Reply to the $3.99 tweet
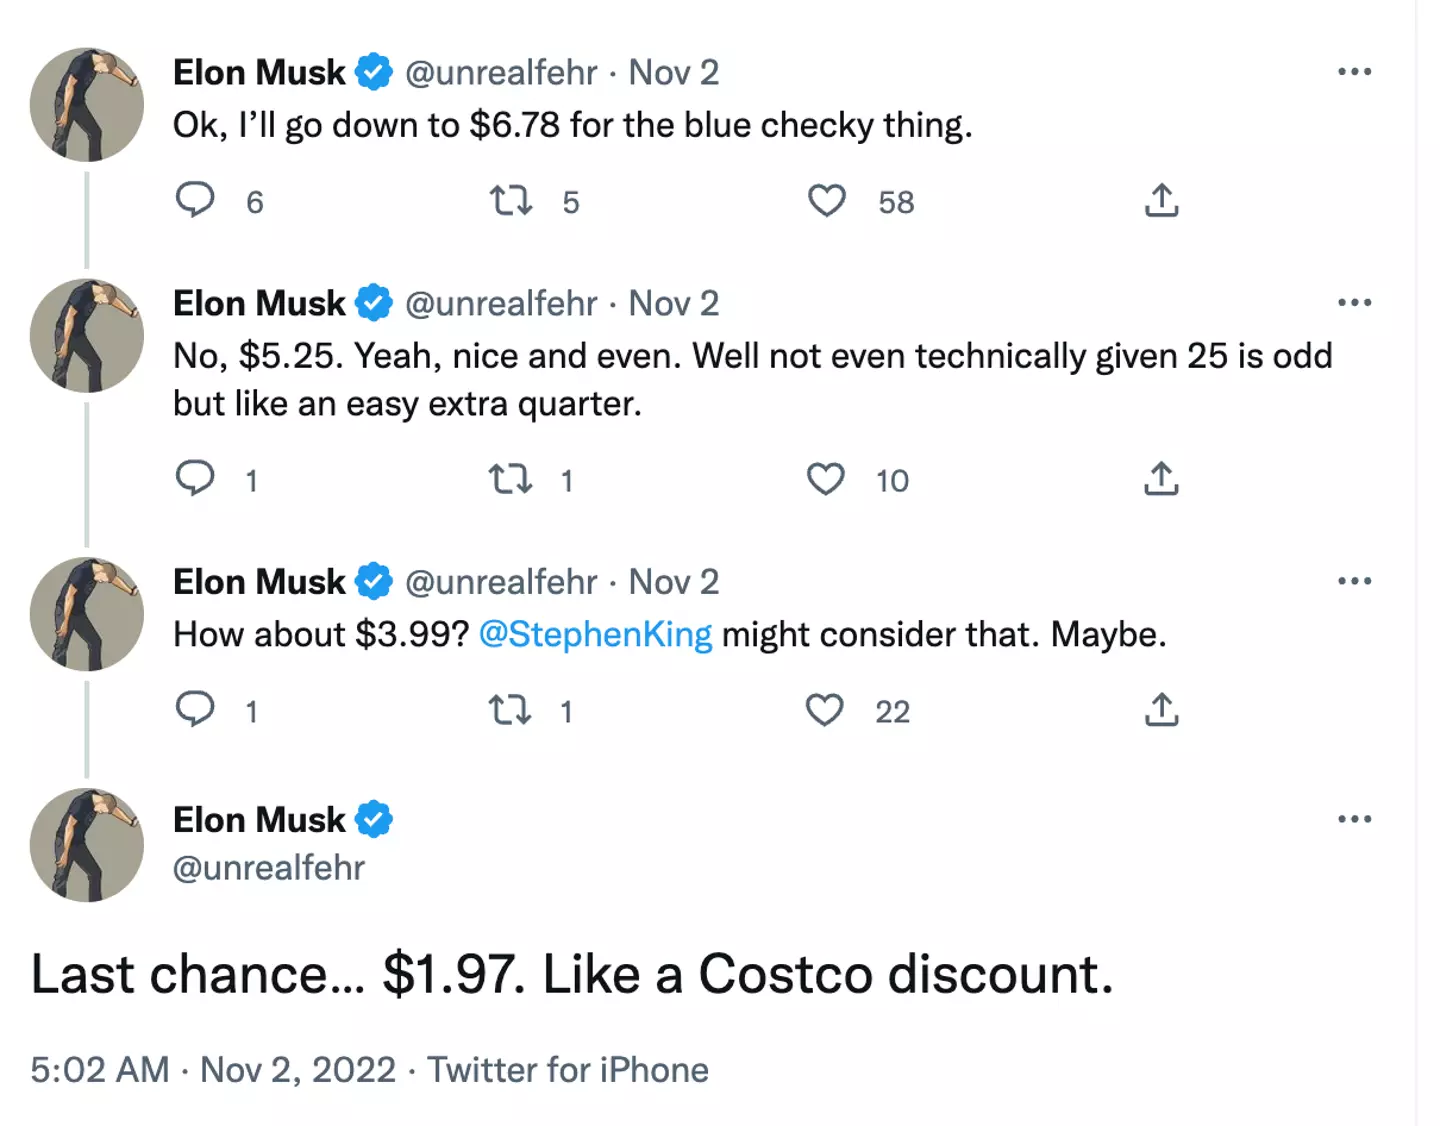This screenshot has width=1440, height=1126. click(x=195, y=710)
